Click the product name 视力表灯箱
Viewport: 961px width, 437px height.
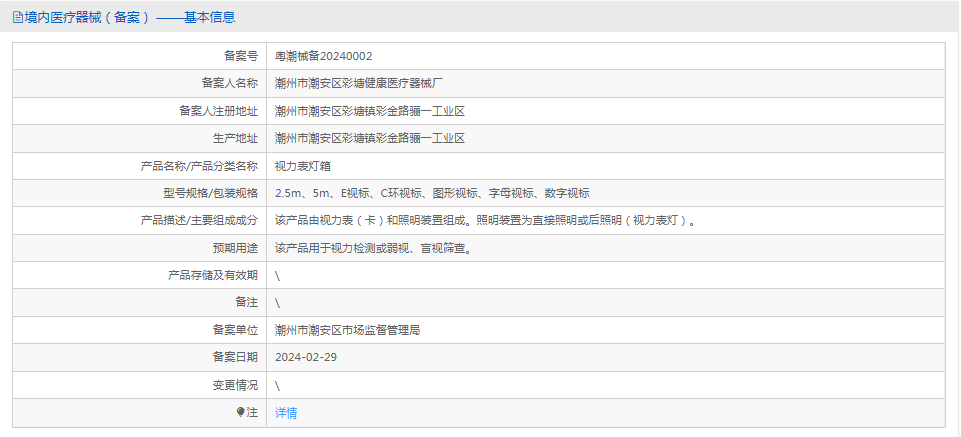(304, 166)
